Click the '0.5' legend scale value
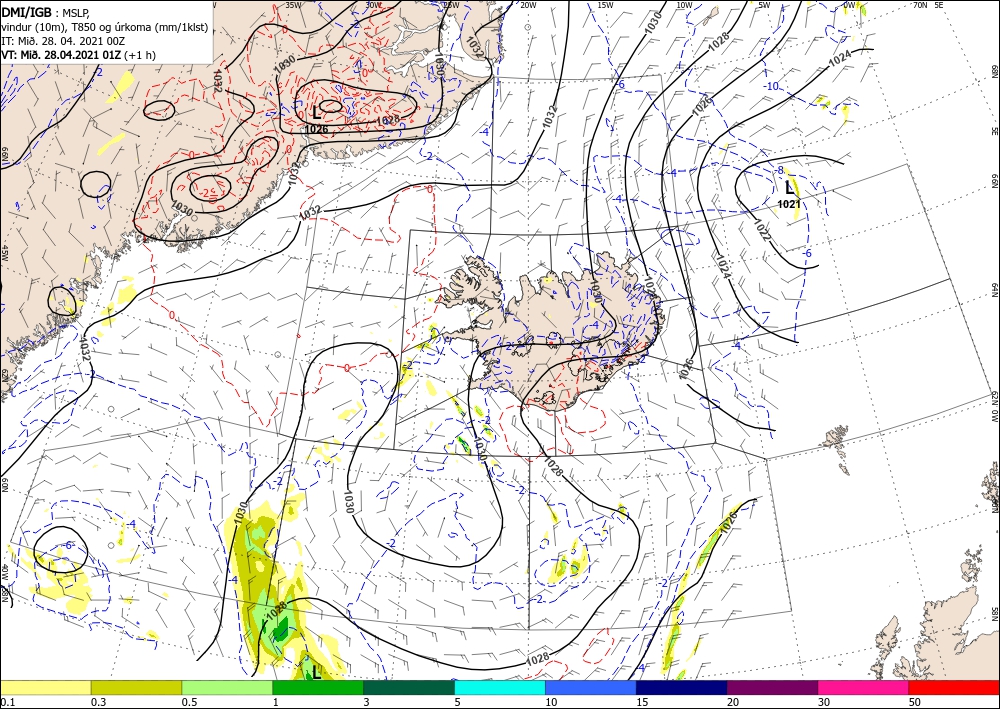The image size is (1000, 709). pyautogui.click(x=189, y=702)
